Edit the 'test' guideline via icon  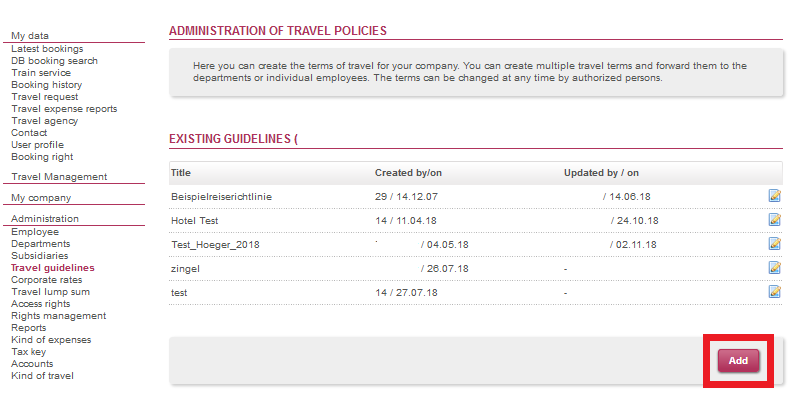774,292
